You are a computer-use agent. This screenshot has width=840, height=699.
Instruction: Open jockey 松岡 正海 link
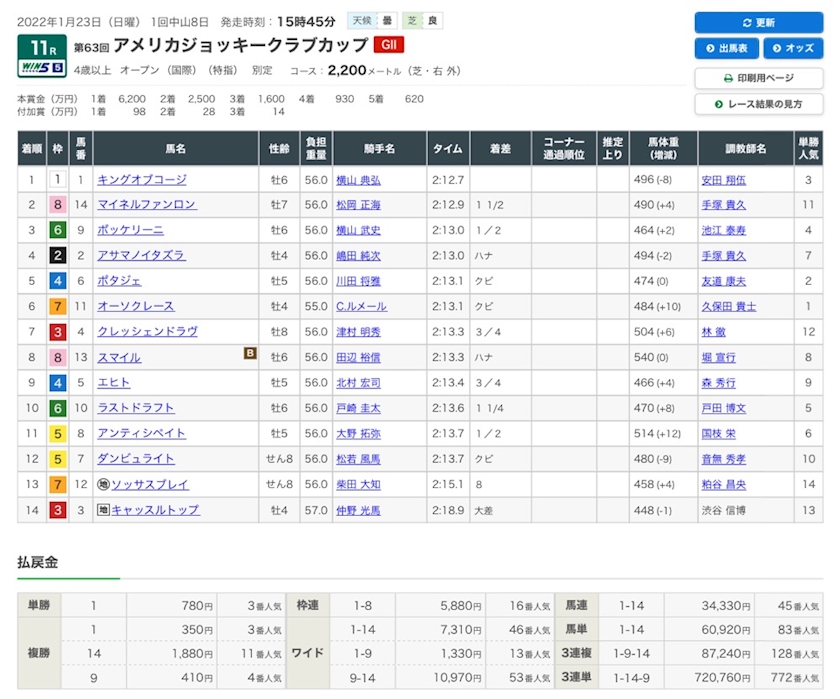[x=358, y=205]
